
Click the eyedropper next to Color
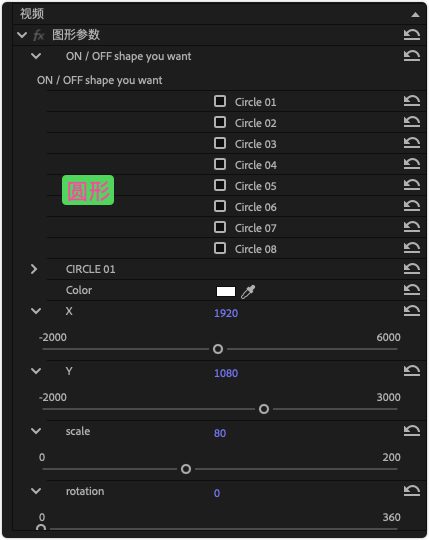[x=248, y=291]
